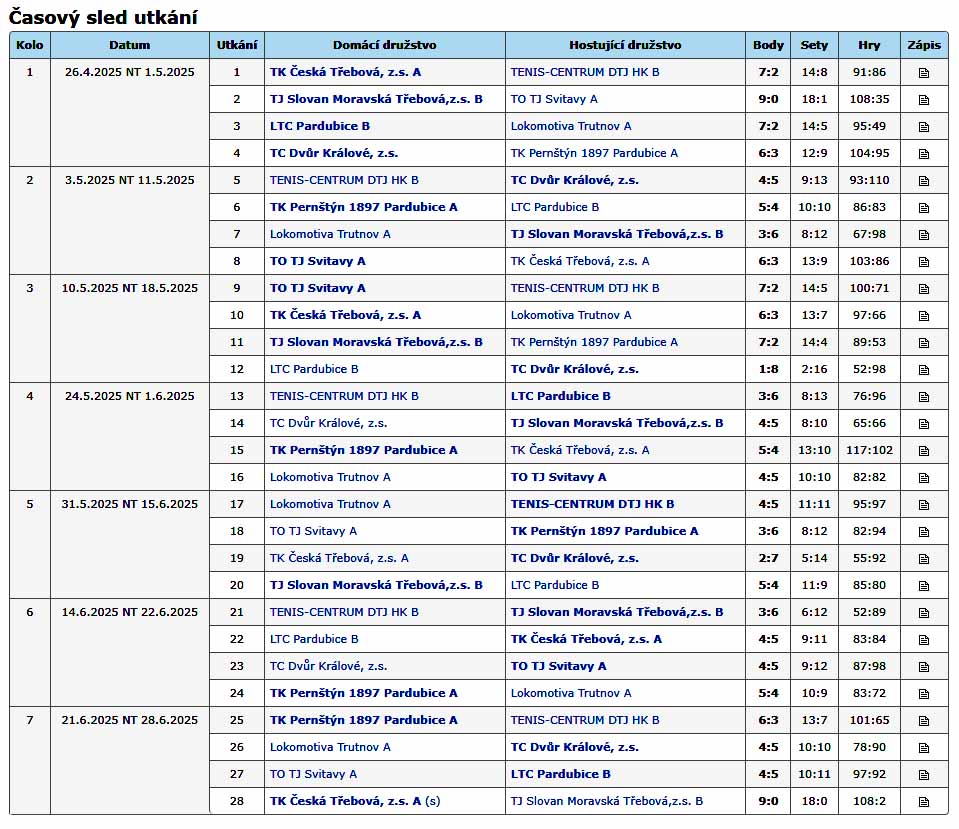The width and height of the screenshot is (959, 829).
Task: Open home team TC Dvůr Králové in match 4
Action: 334,153
